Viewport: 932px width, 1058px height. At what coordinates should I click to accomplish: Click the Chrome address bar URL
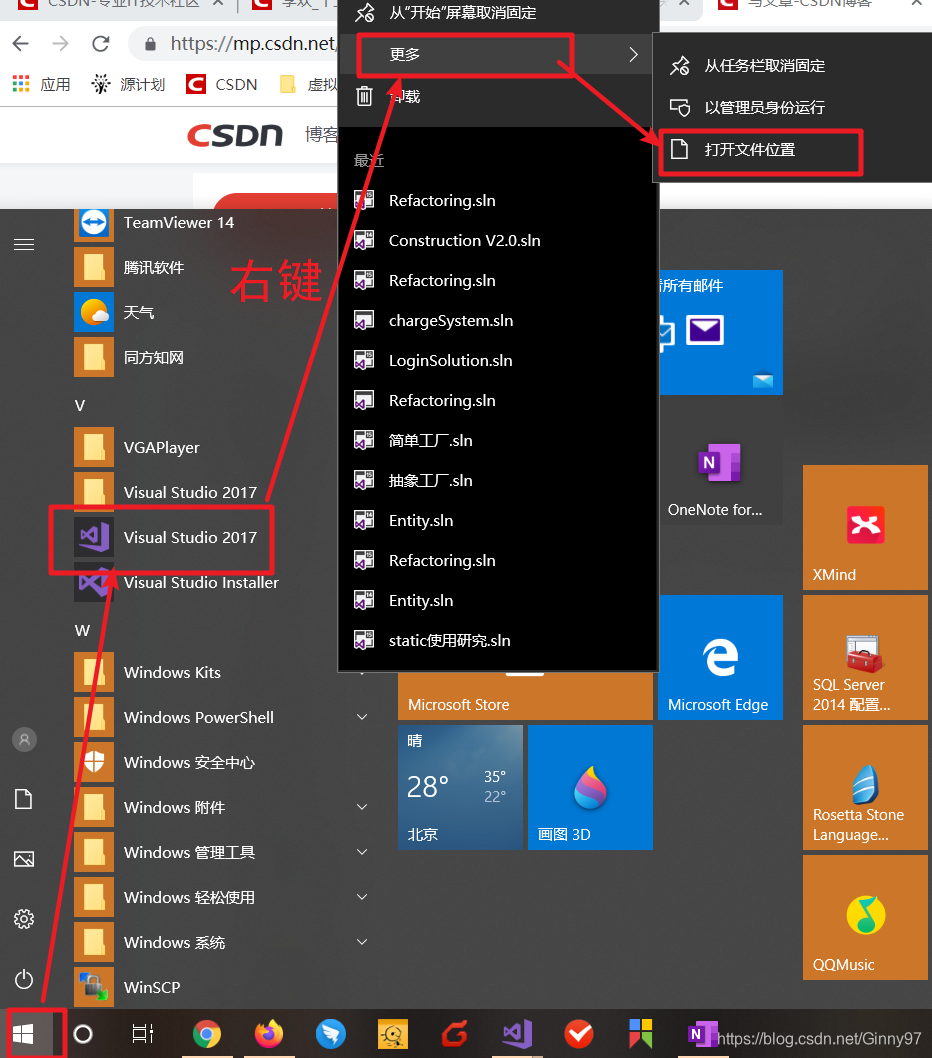click(x=253, y=44)
